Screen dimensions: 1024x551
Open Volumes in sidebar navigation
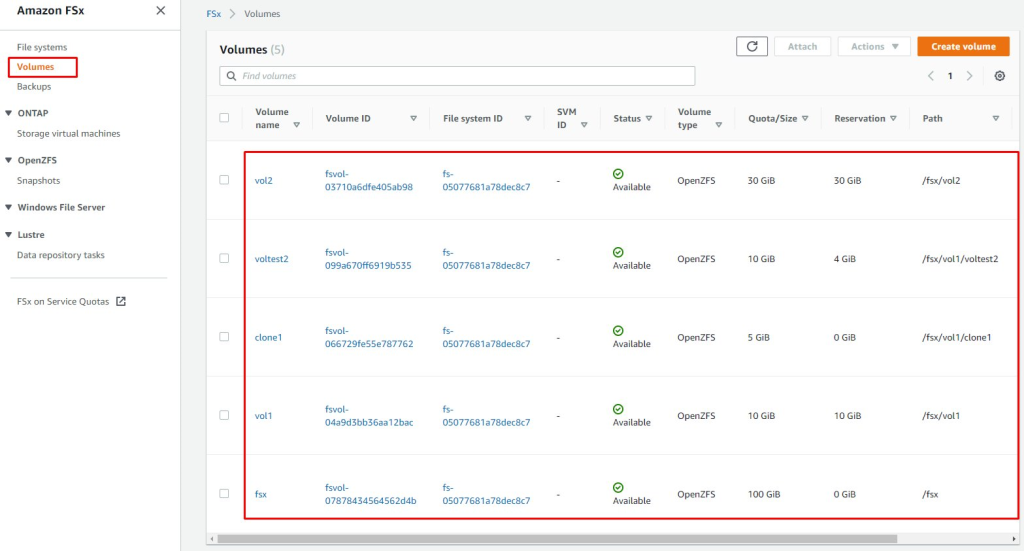click(x=35, y=67)
